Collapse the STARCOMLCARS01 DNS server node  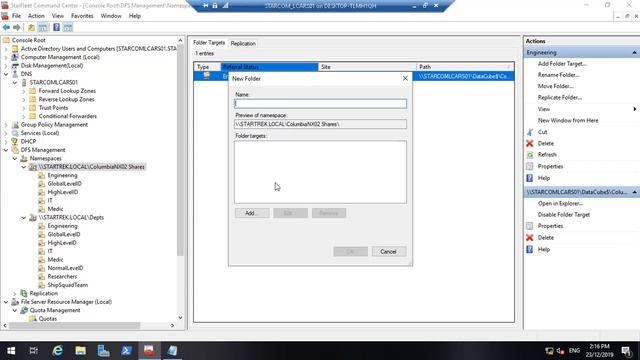[15, 82]
